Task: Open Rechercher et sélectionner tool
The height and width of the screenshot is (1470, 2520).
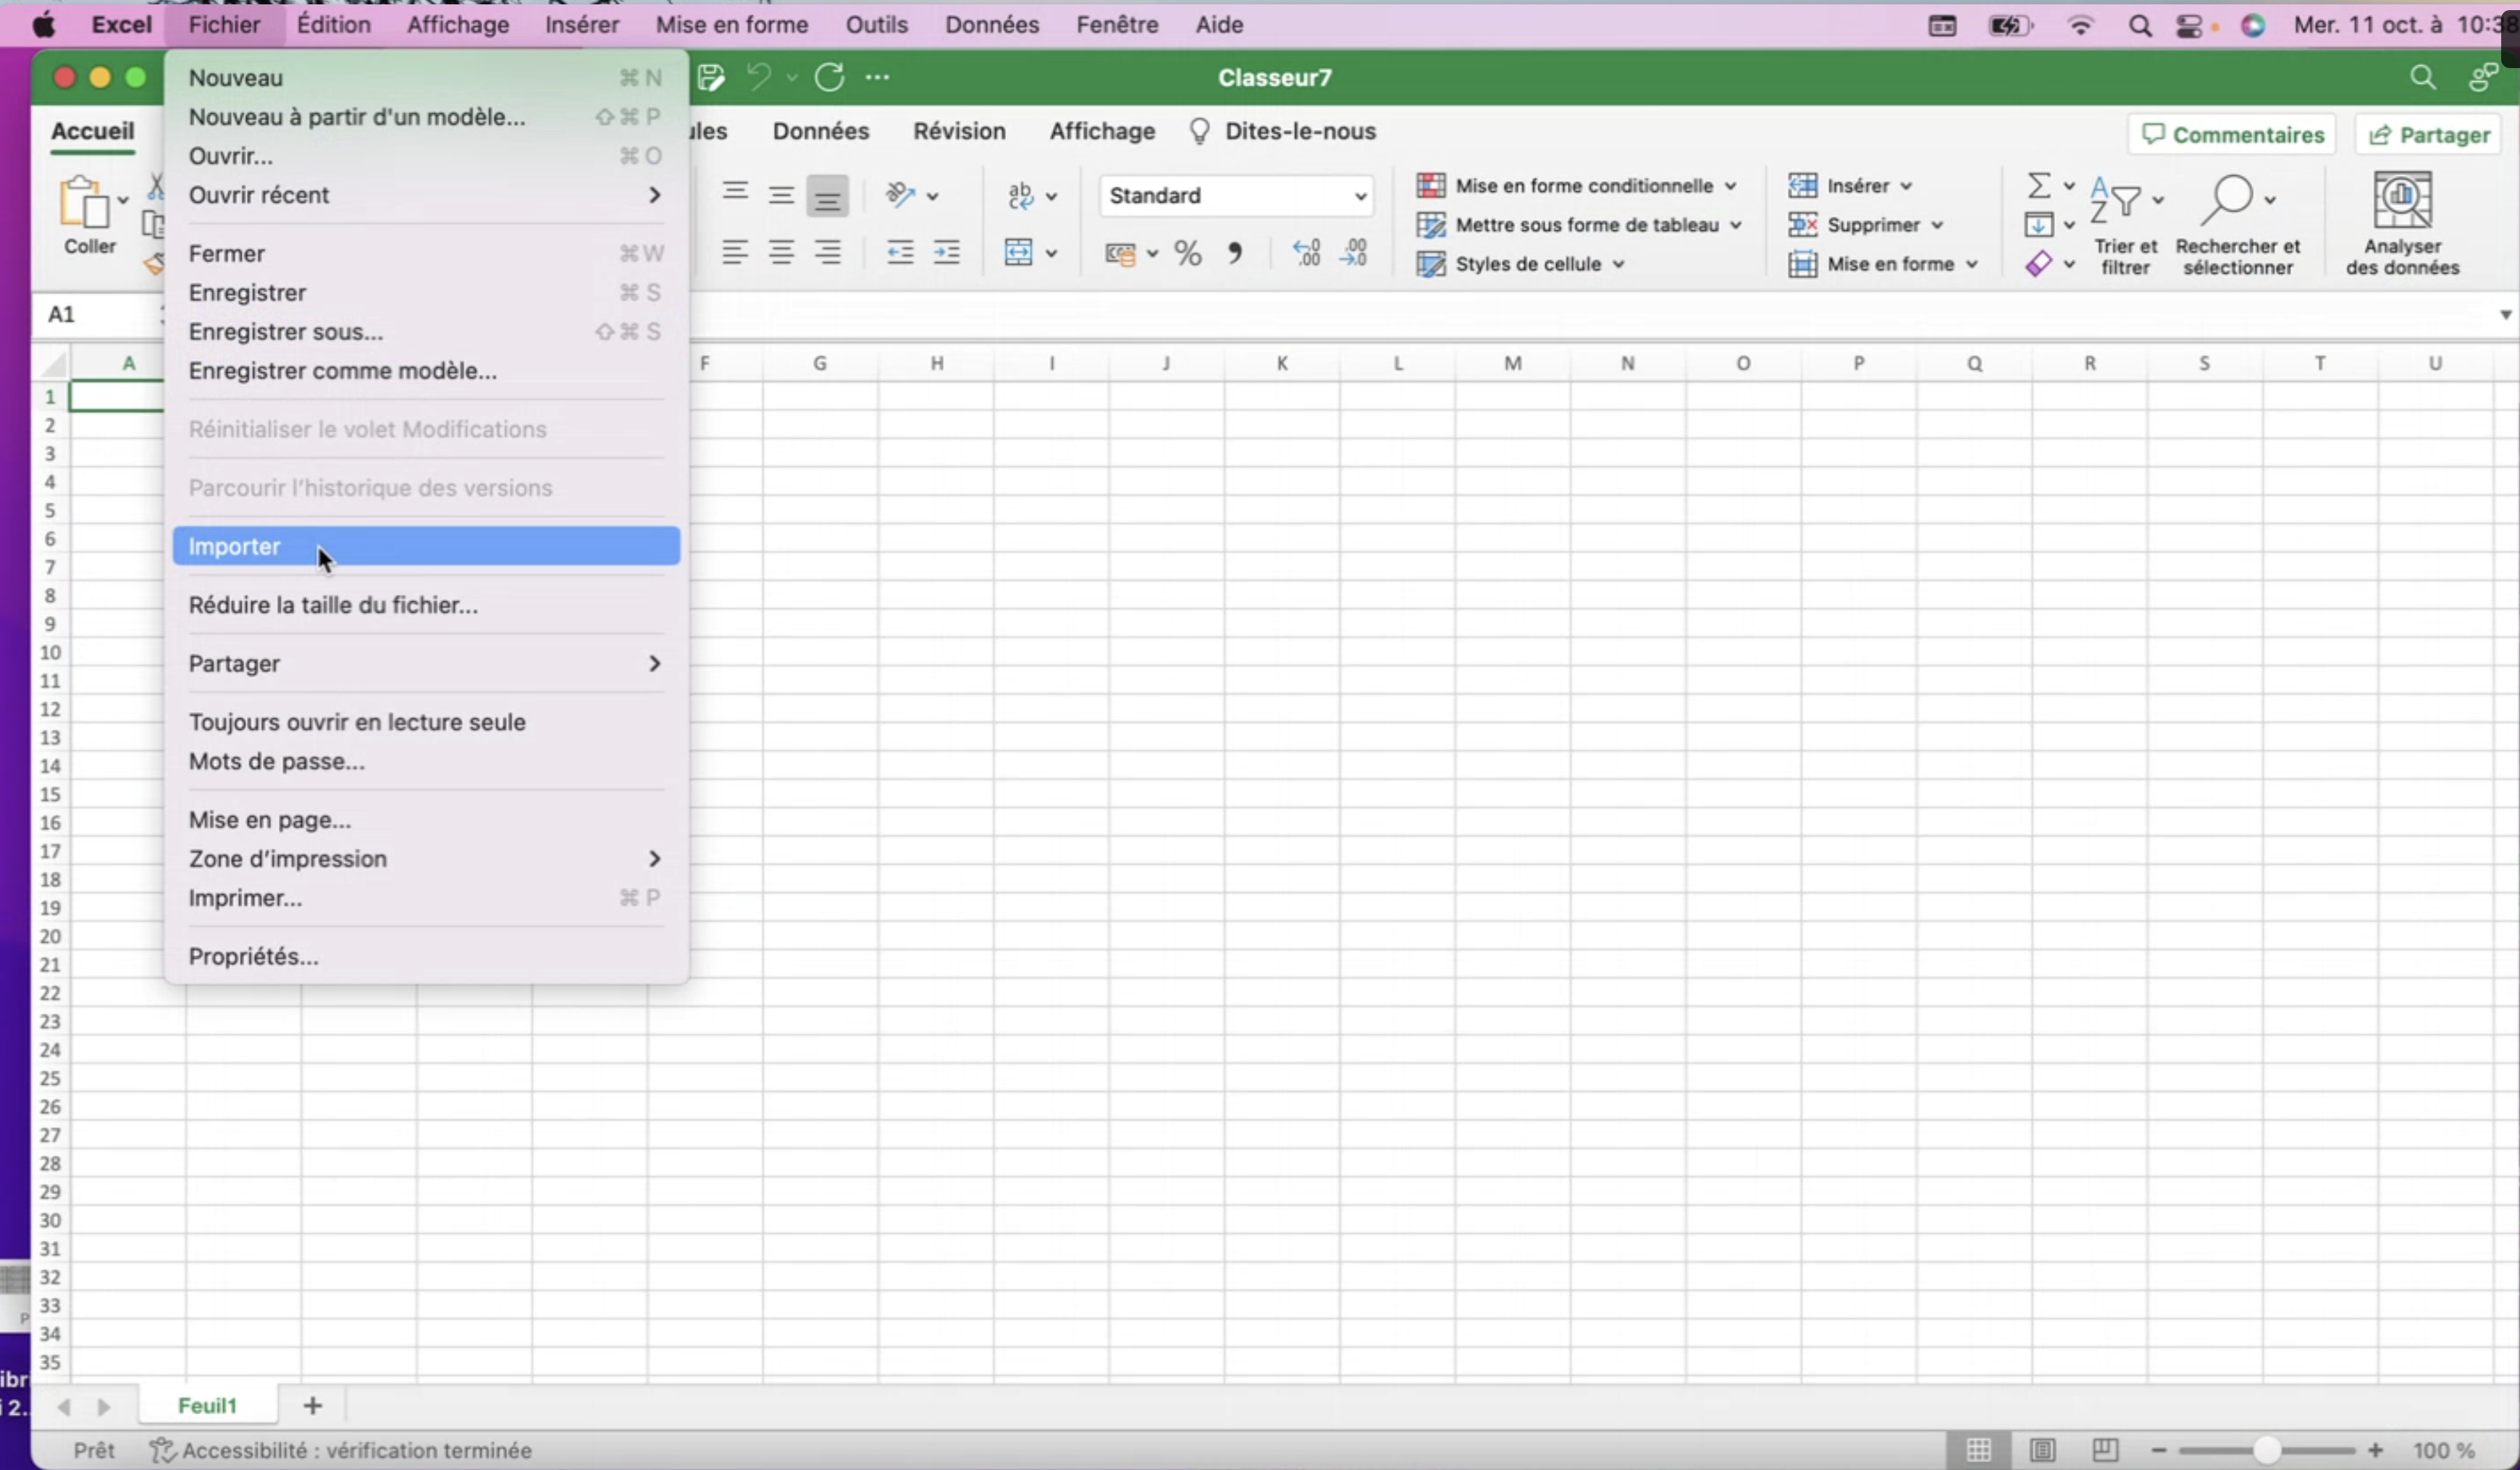Action: [x=2238, y=226]
